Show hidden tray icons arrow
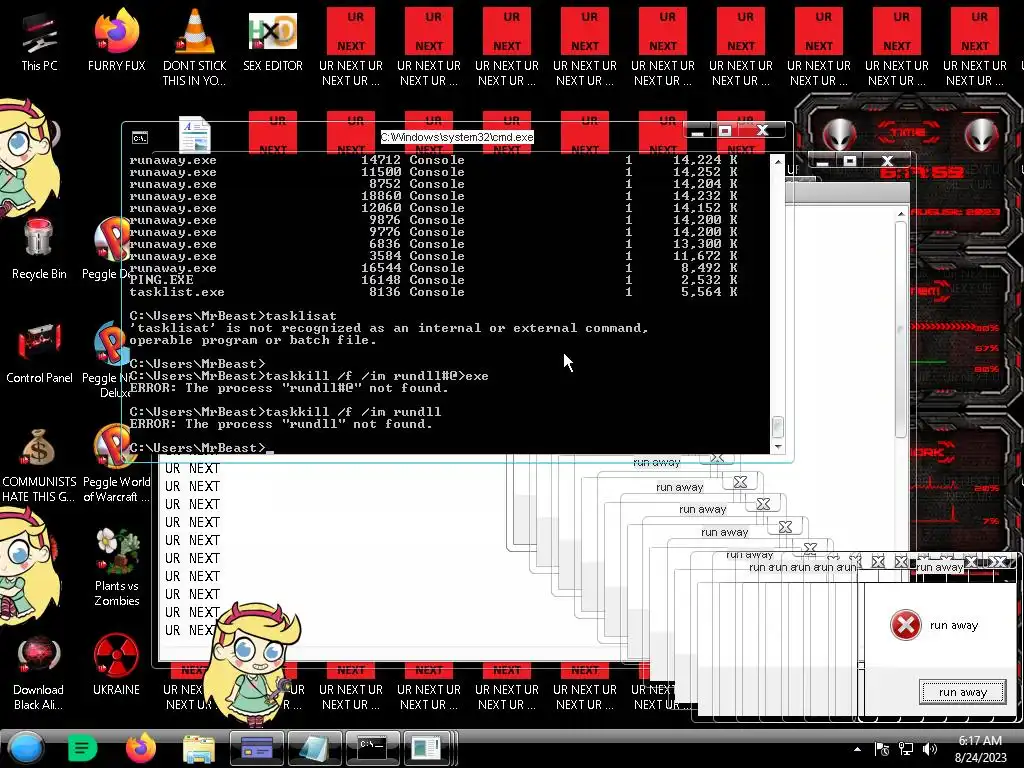Viewport: 1024px width, 768px height. 857,749
